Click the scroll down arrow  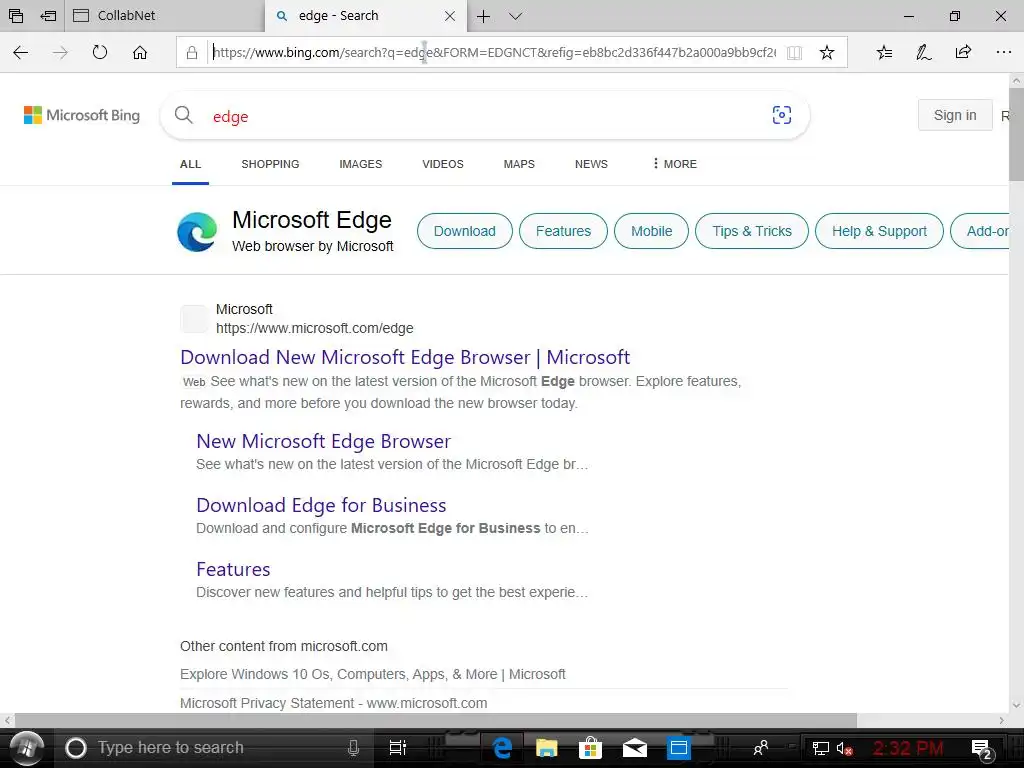coord(1016,705)
